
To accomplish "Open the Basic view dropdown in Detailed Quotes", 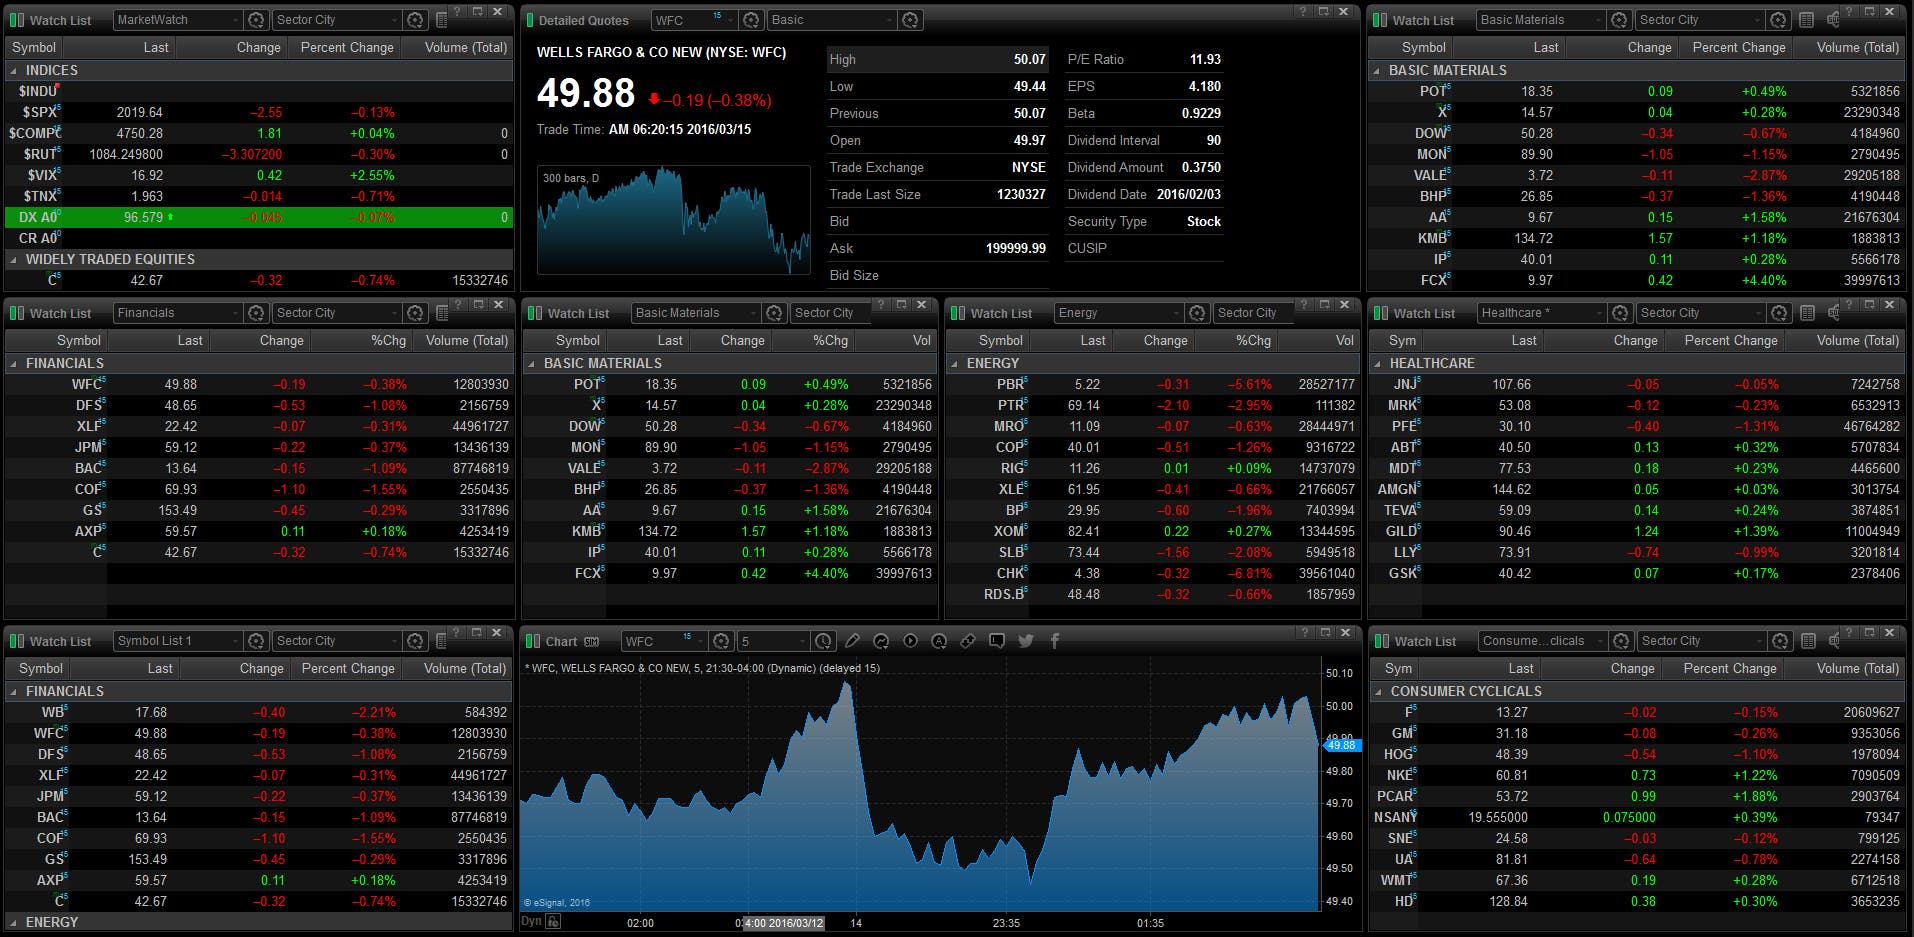I will pos(832,20).
